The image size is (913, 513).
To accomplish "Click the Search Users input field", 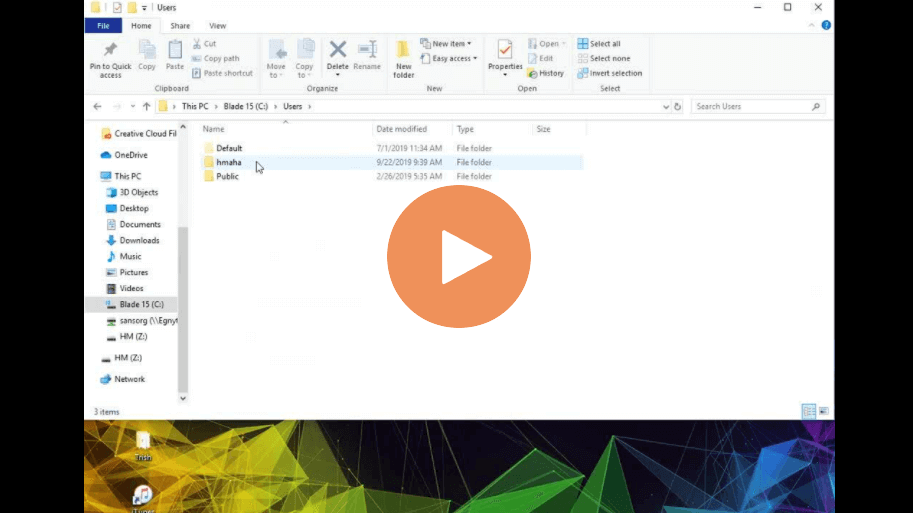I will (752, 106).
